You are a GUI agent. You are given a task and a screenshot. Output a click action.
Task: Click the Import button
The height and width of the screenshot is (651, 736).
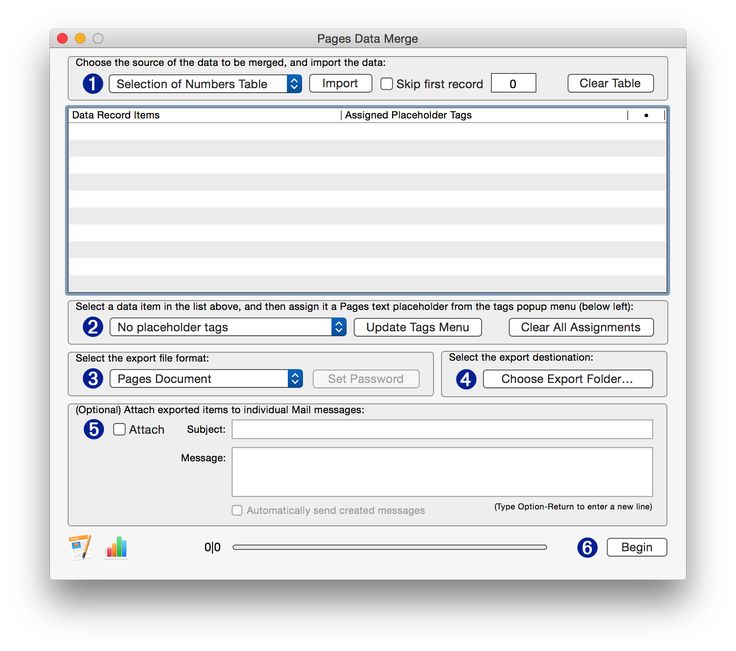click(340, 84)
